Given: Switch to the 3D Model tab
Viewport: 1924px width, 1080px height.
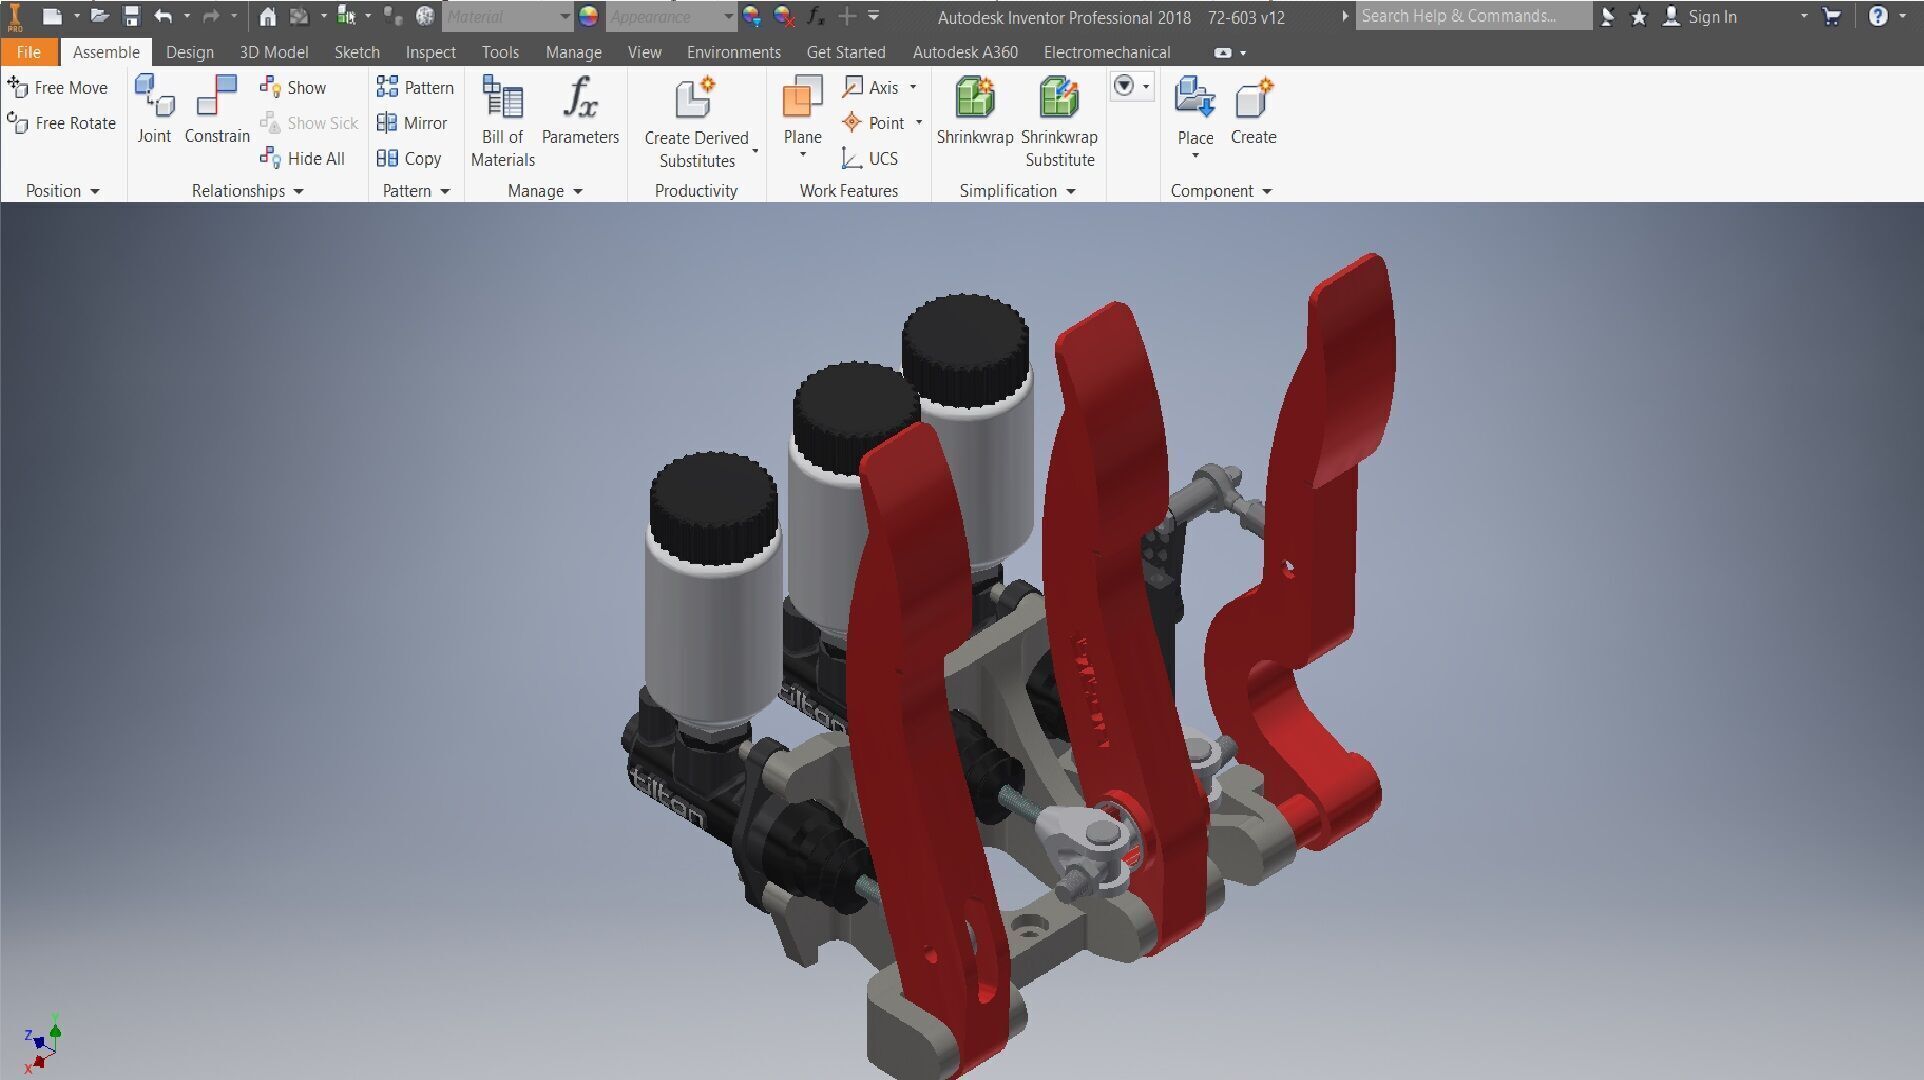Looking at the screenshot, I should (273, 52).
